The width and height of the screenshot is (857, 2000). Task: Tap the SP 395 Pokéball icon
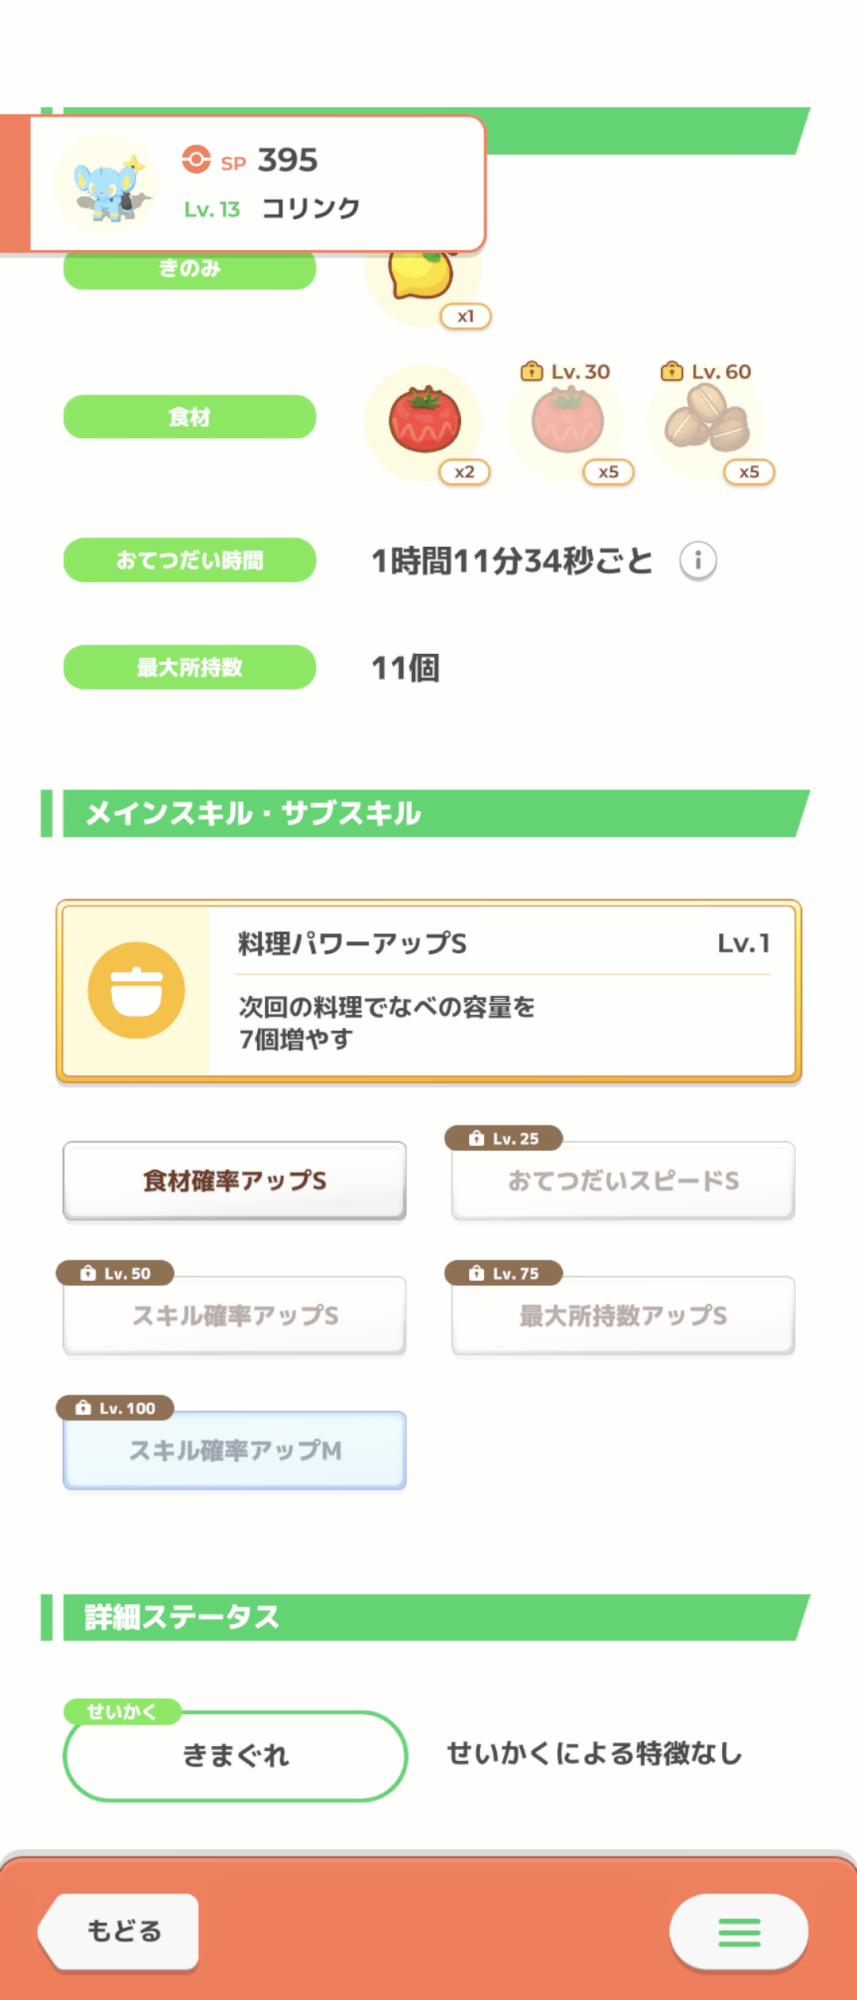point(196,160)
